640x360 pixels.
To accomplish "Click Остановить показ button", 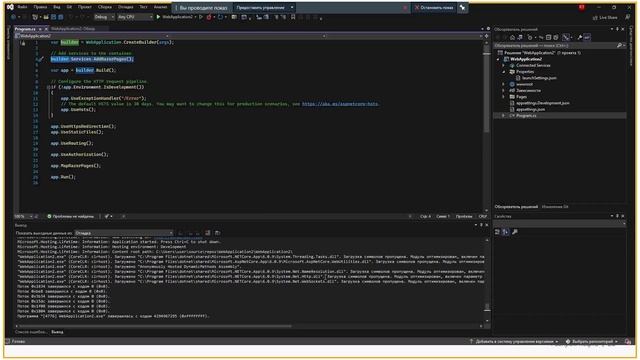I will 434,7.
